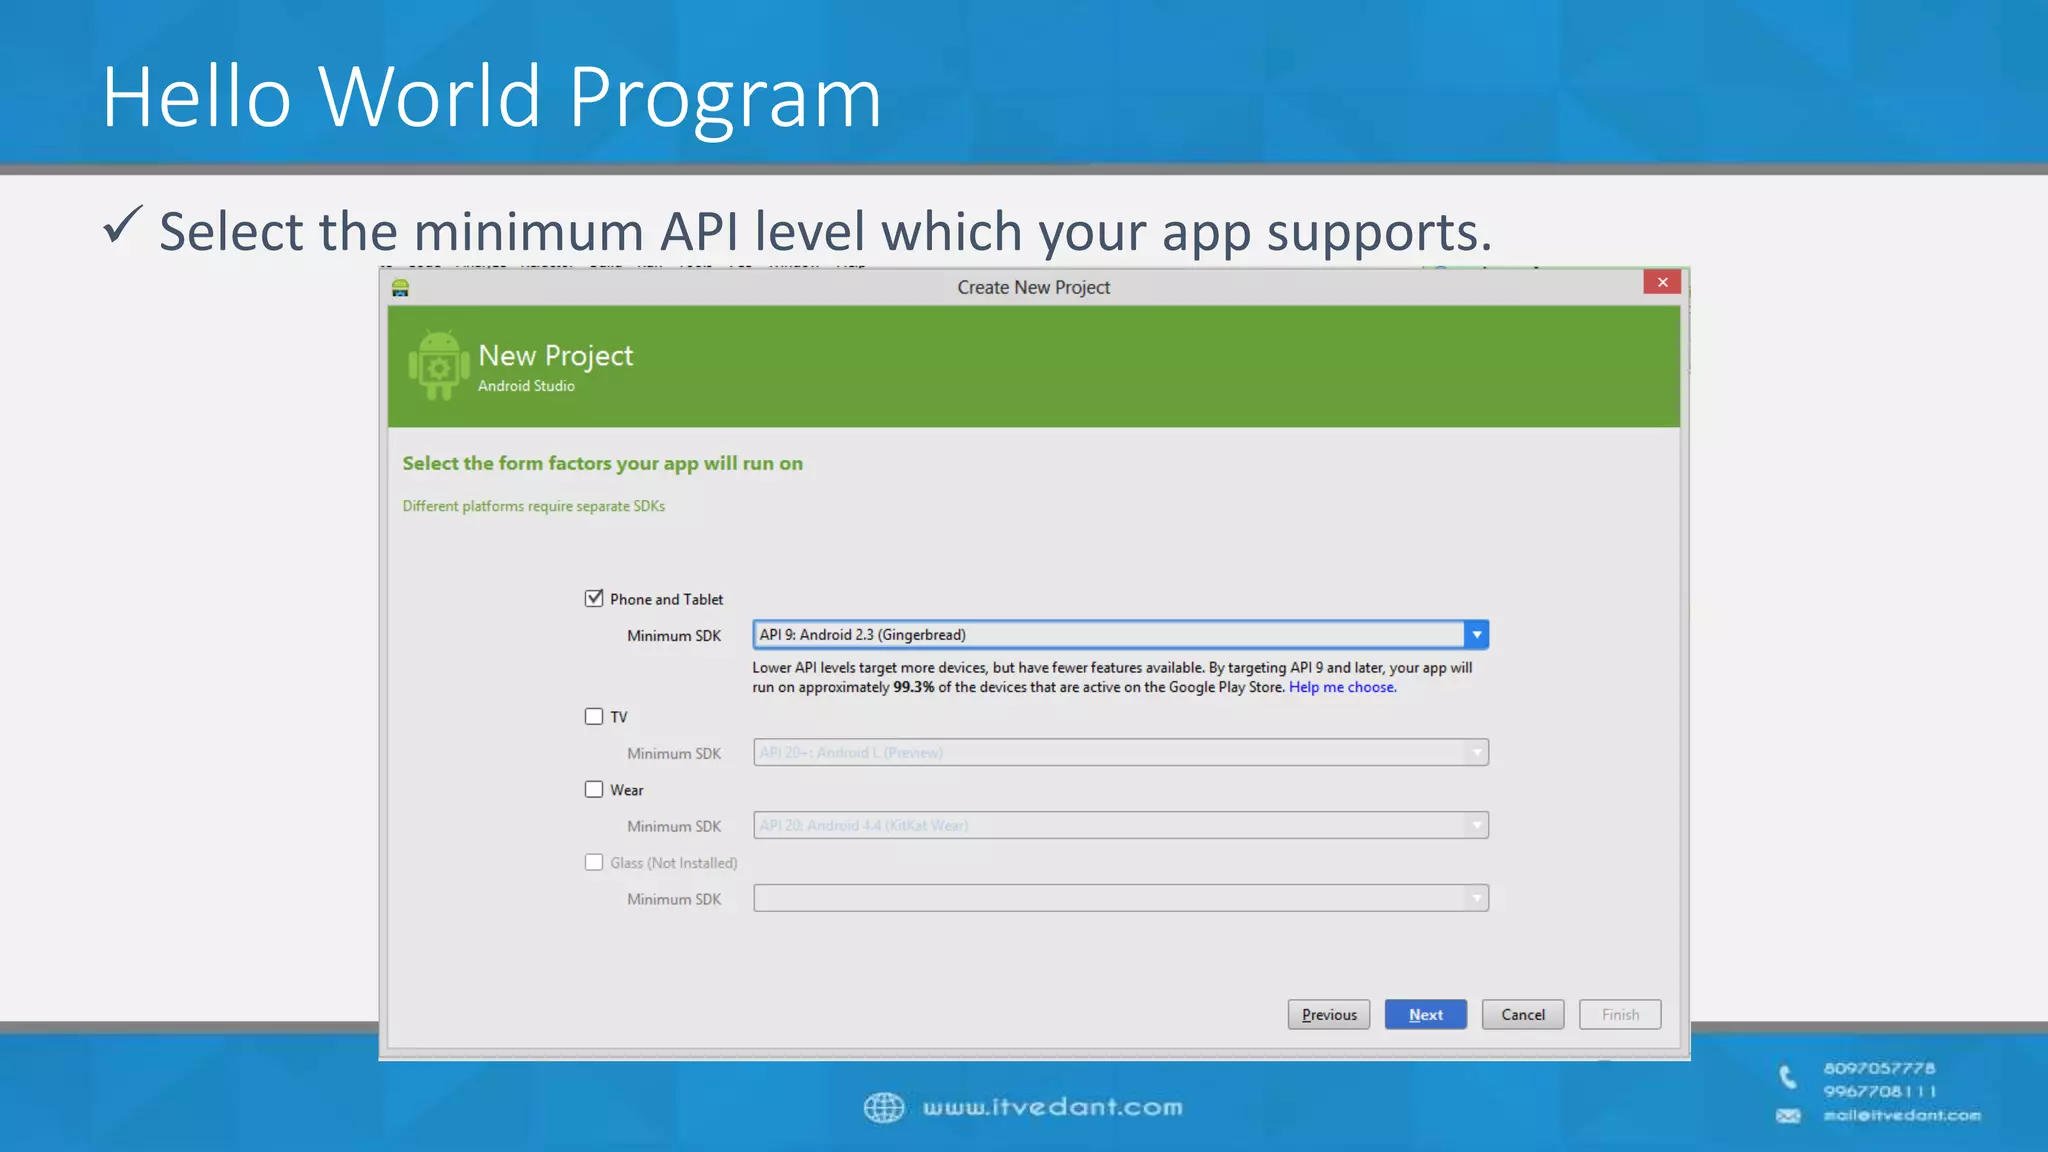Click the 'Hello World Program' slide title
This screenshot has width=2048, height=1152.
pos(491,98)
